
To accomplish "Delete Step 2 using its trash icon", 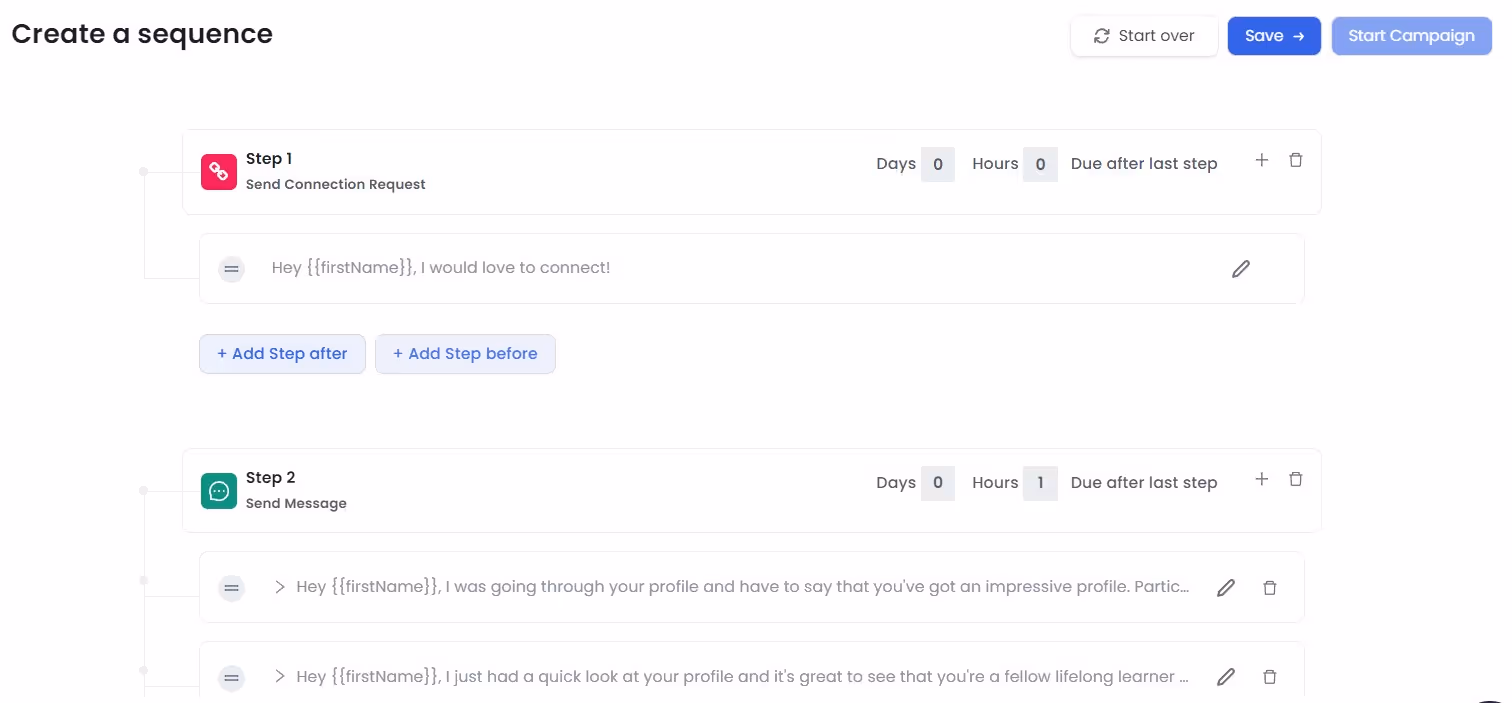I will click(x=1295, y=479).
